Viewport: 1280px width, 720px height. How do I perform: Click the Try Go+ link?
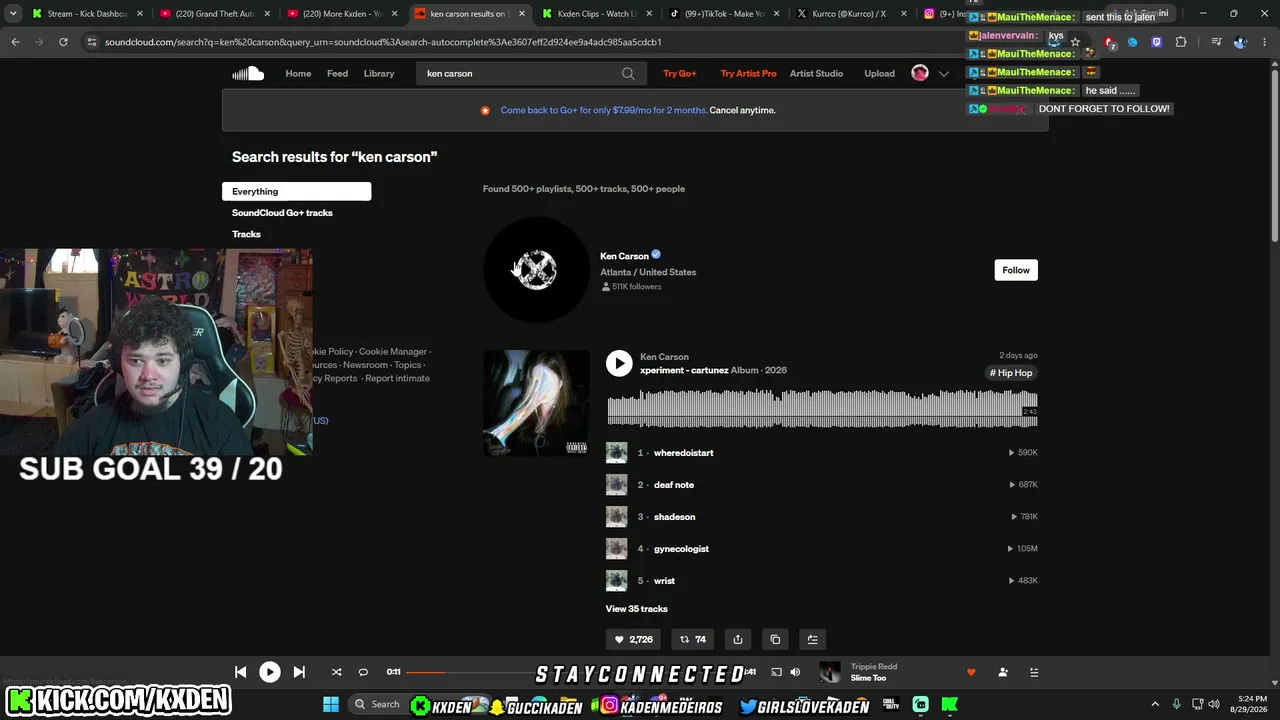coord(680,73)
